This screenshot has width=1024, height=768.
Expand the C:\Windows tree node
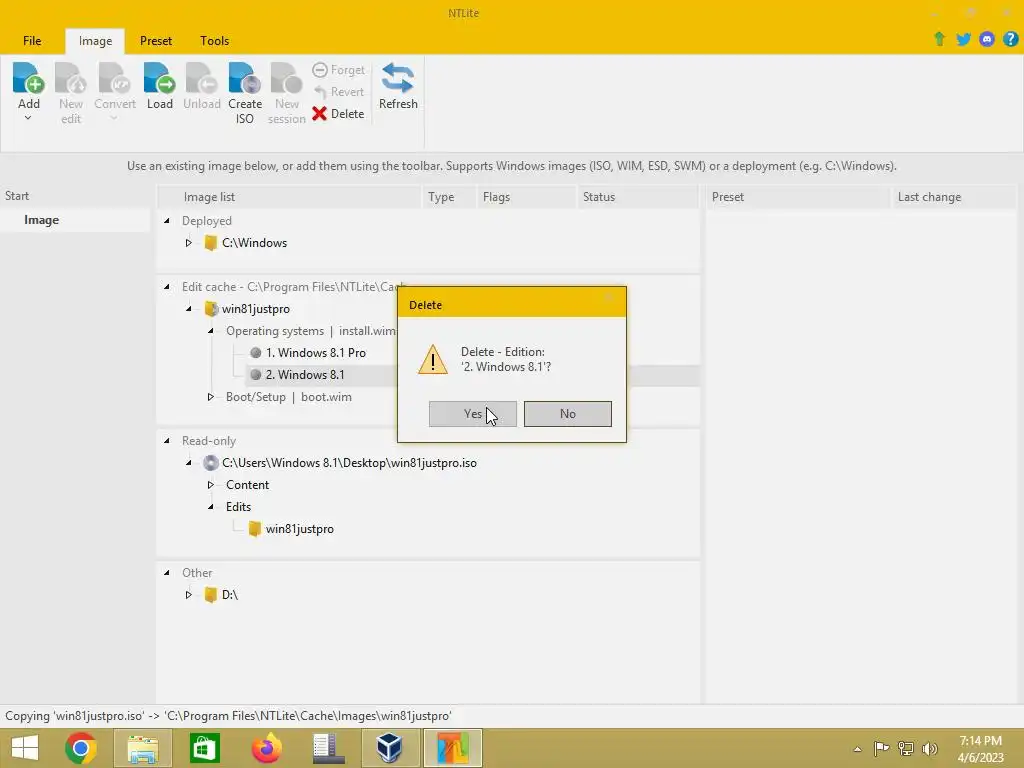(x=188, y=243)
